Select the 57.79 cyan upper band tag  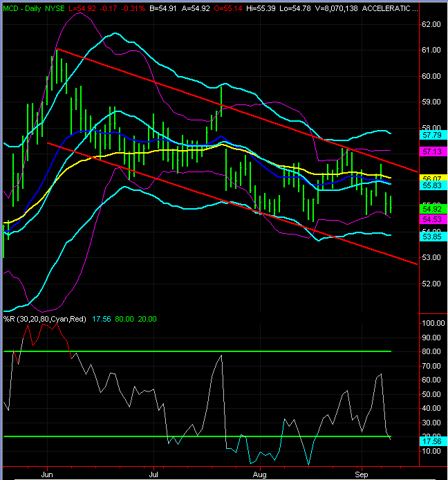click(432, 135)
